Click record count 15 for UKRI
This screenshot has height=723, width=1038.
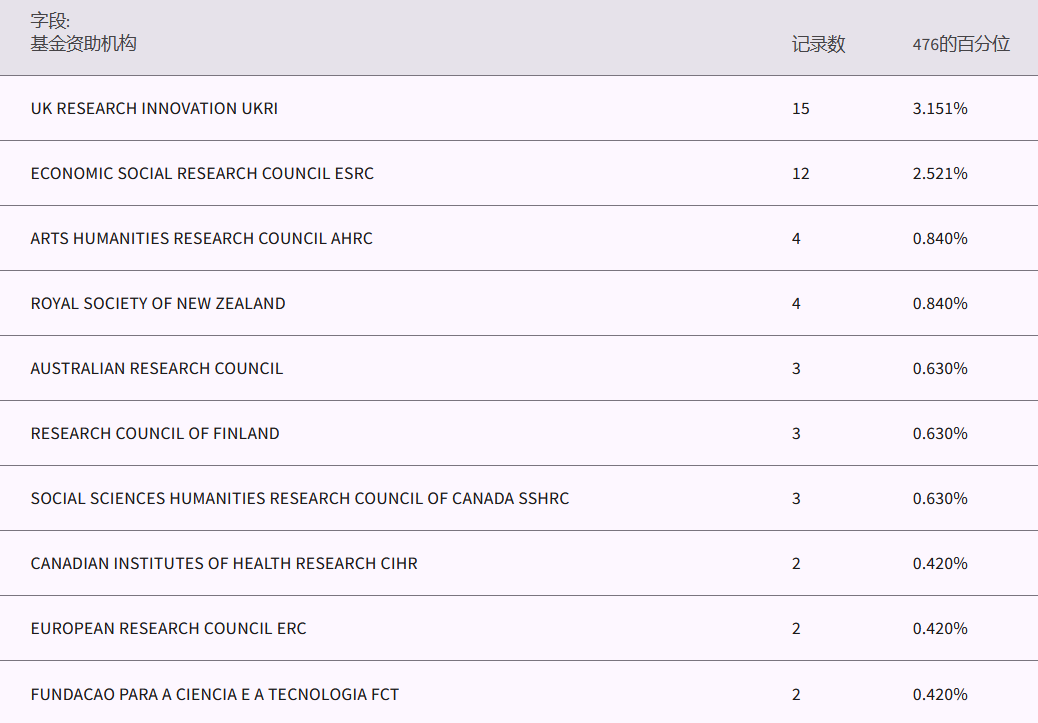click(800, 108)
